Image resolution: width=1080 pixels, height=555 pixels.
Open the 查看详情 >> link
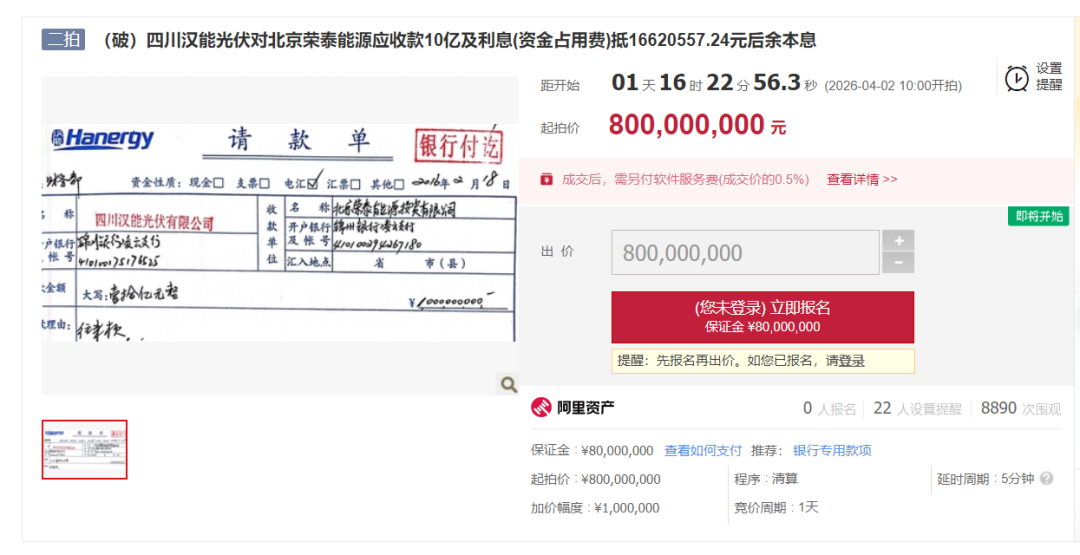pyautogui.click(x=861, y=179)
